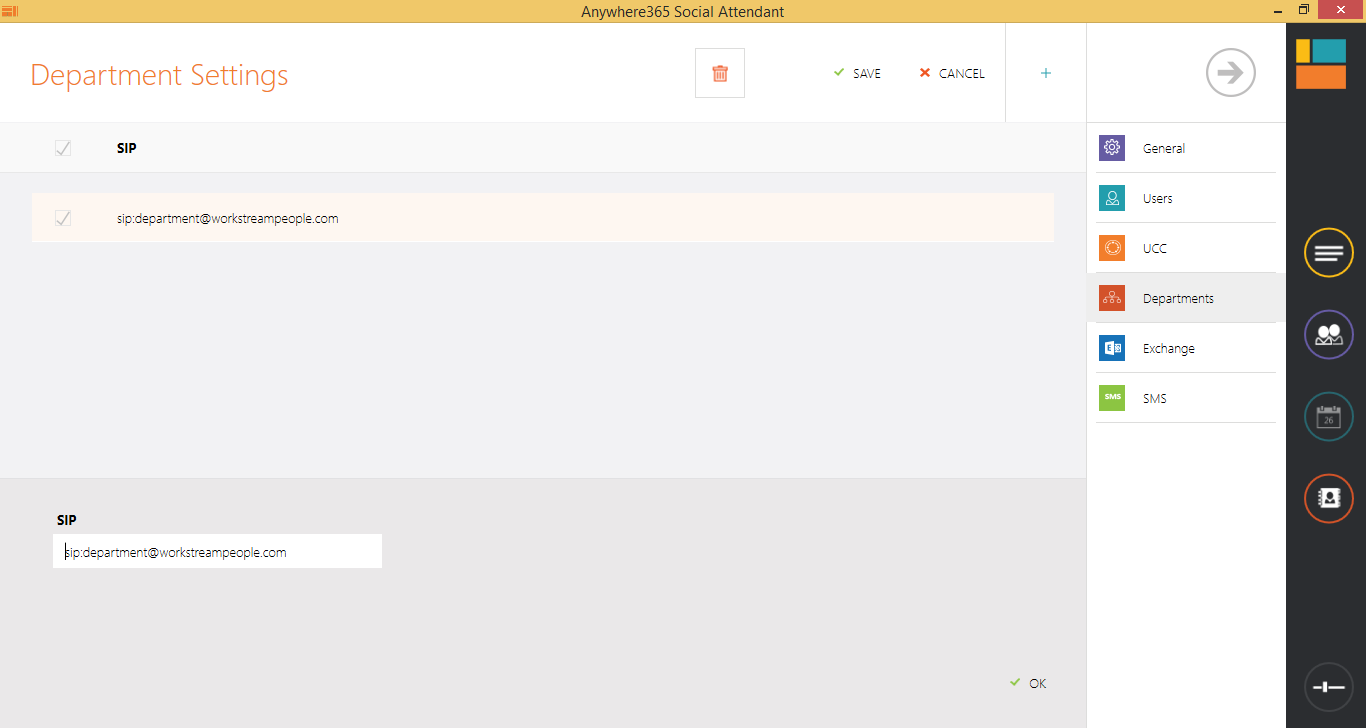Open the address book circular sidebar icon

pyautogui.click(x=1328, y=498)
